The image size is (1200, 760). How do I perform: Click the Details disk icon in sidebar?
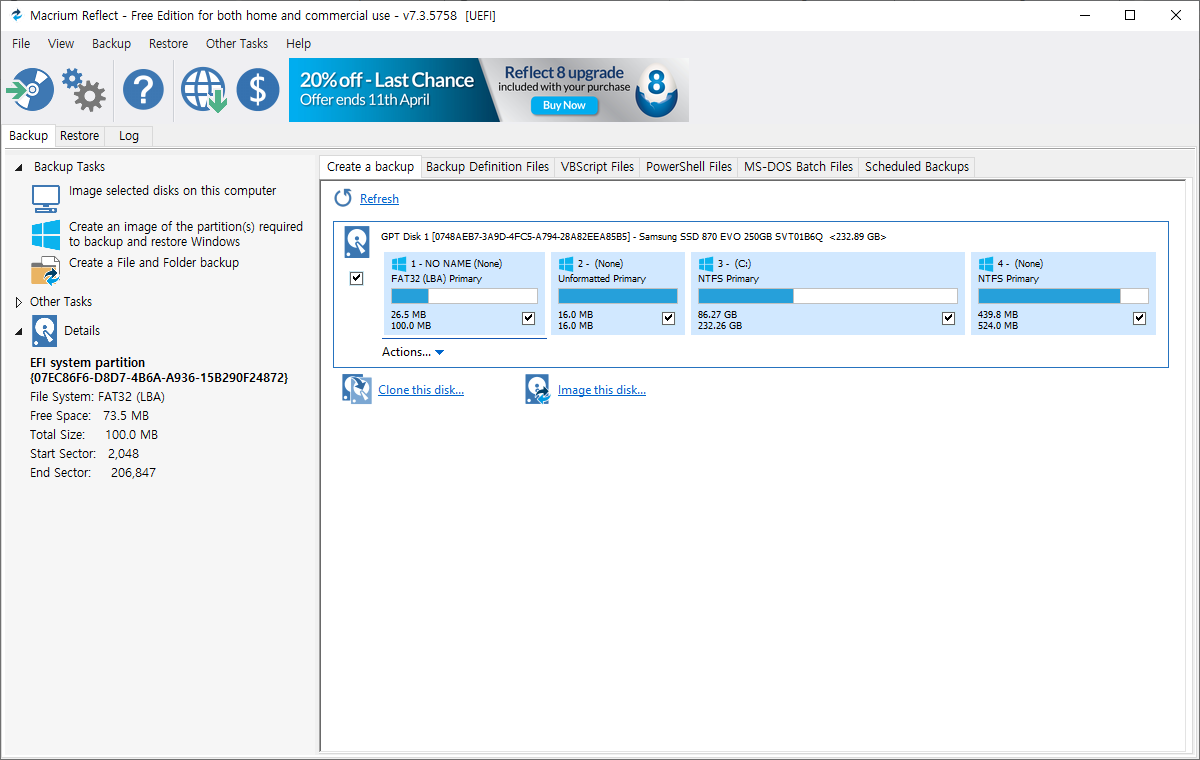[x=45, y=331]
